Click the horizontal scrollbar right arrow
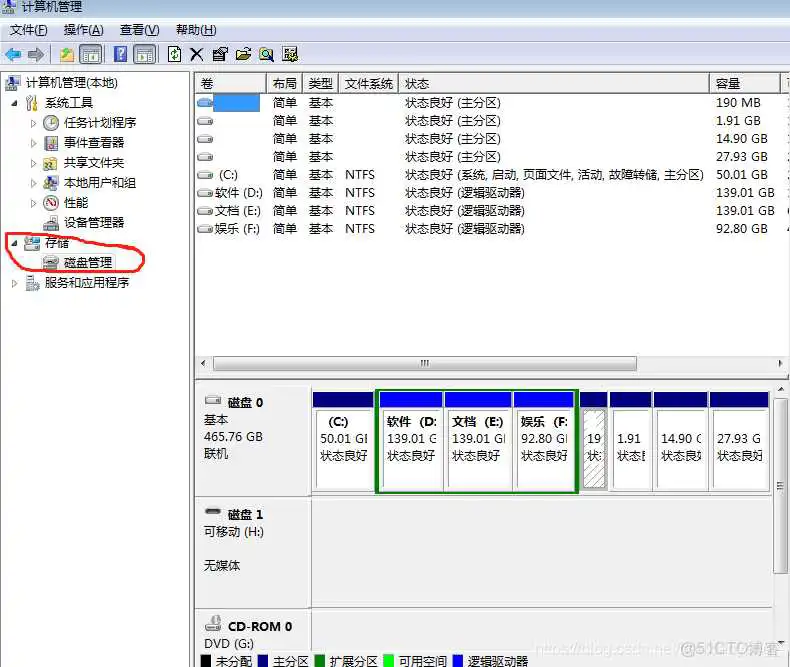This screenshot has width=790, height=667. pos(780,363)
